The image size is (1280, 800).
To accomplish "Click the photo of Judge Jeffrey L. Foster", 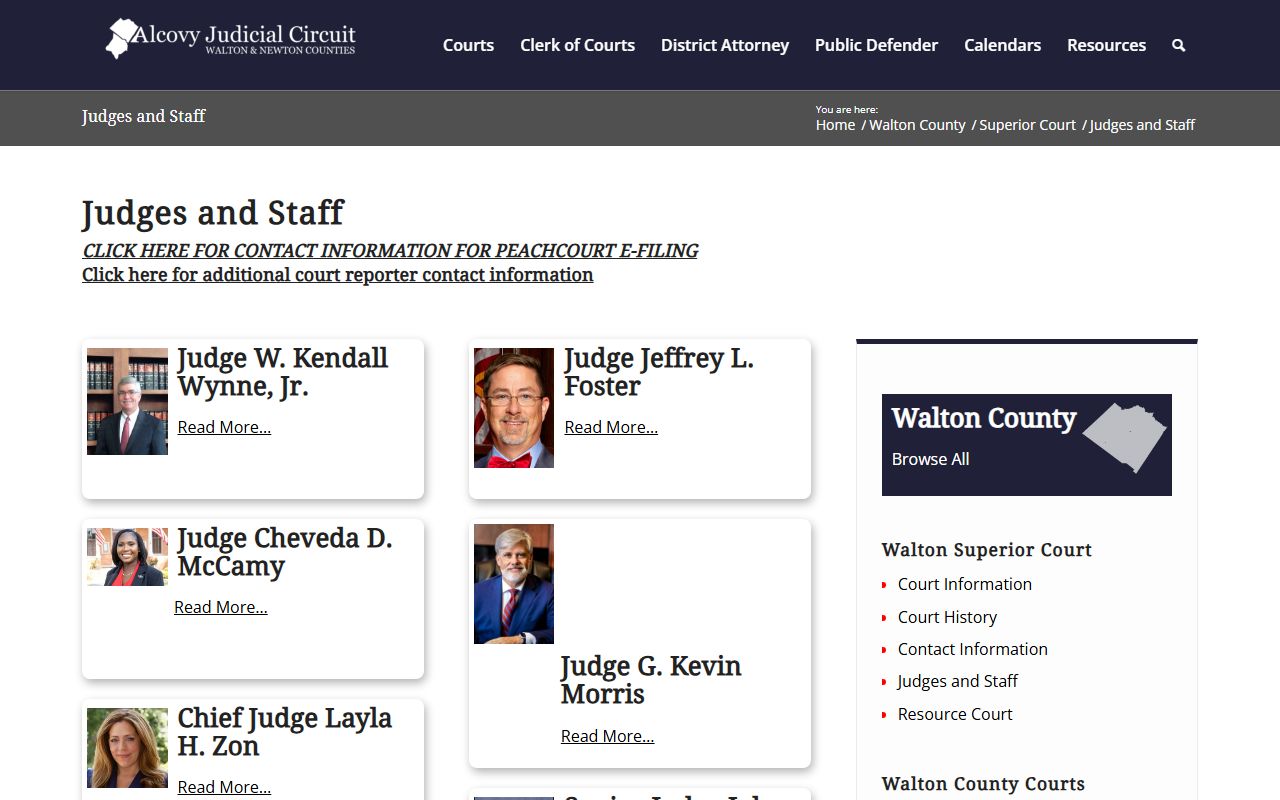I will 514,408.
